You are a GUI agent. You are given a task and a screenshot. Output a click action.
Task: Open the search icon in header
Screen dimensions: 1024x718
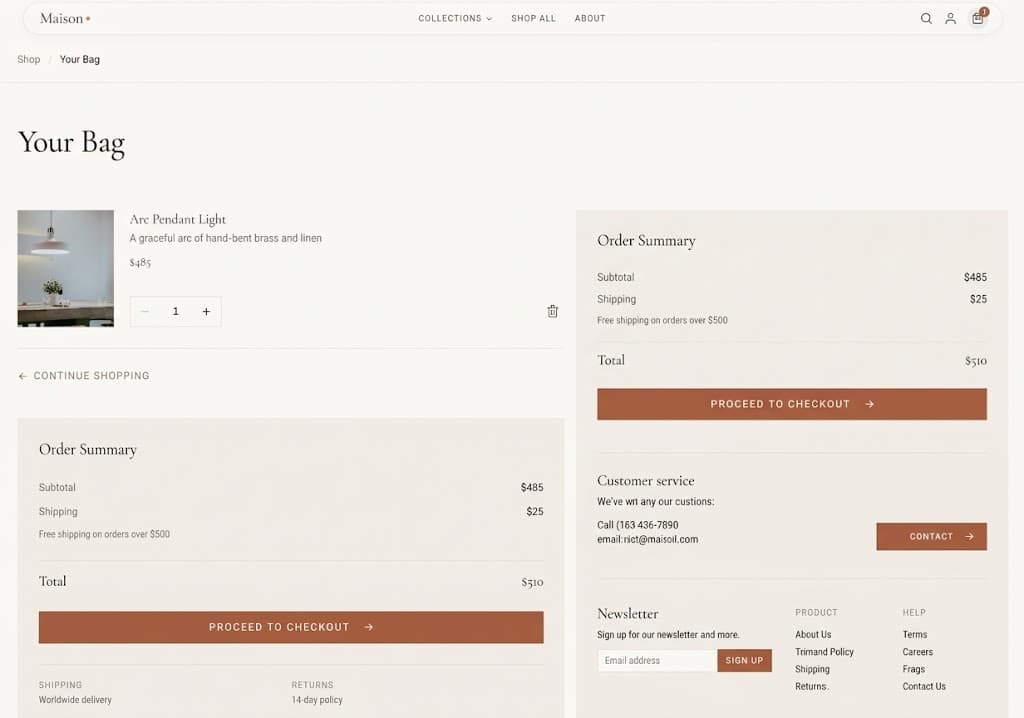[926, 18]
